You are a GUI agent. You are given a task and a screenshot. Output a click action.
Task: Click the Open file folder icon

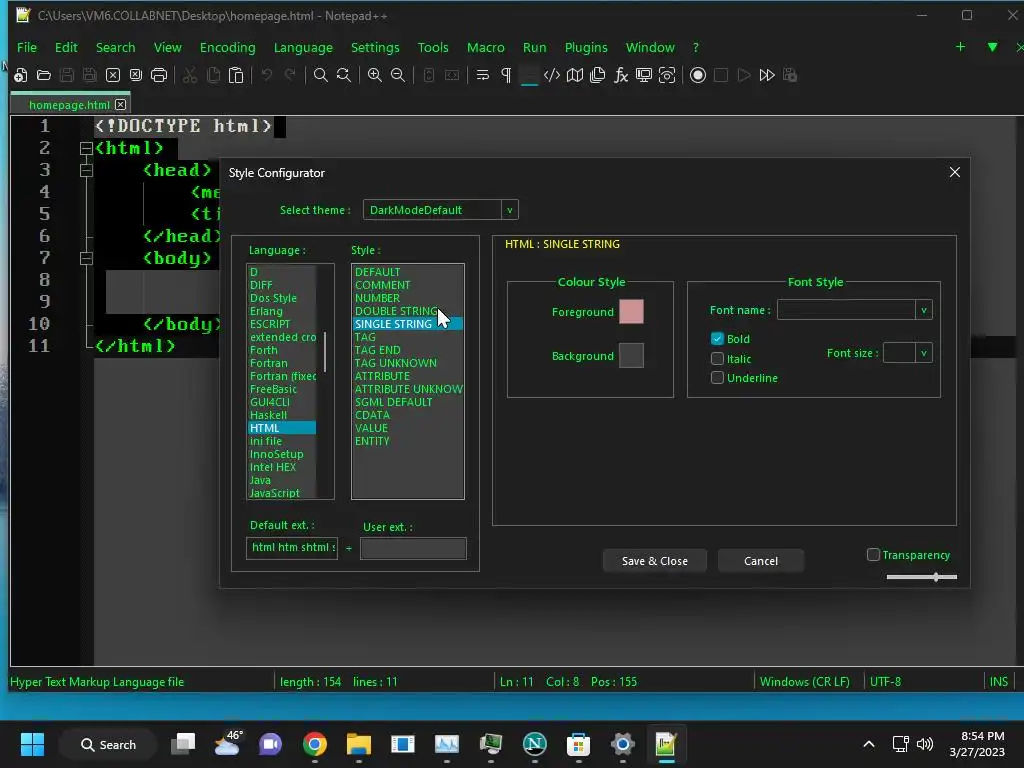(x=44, y=75)
